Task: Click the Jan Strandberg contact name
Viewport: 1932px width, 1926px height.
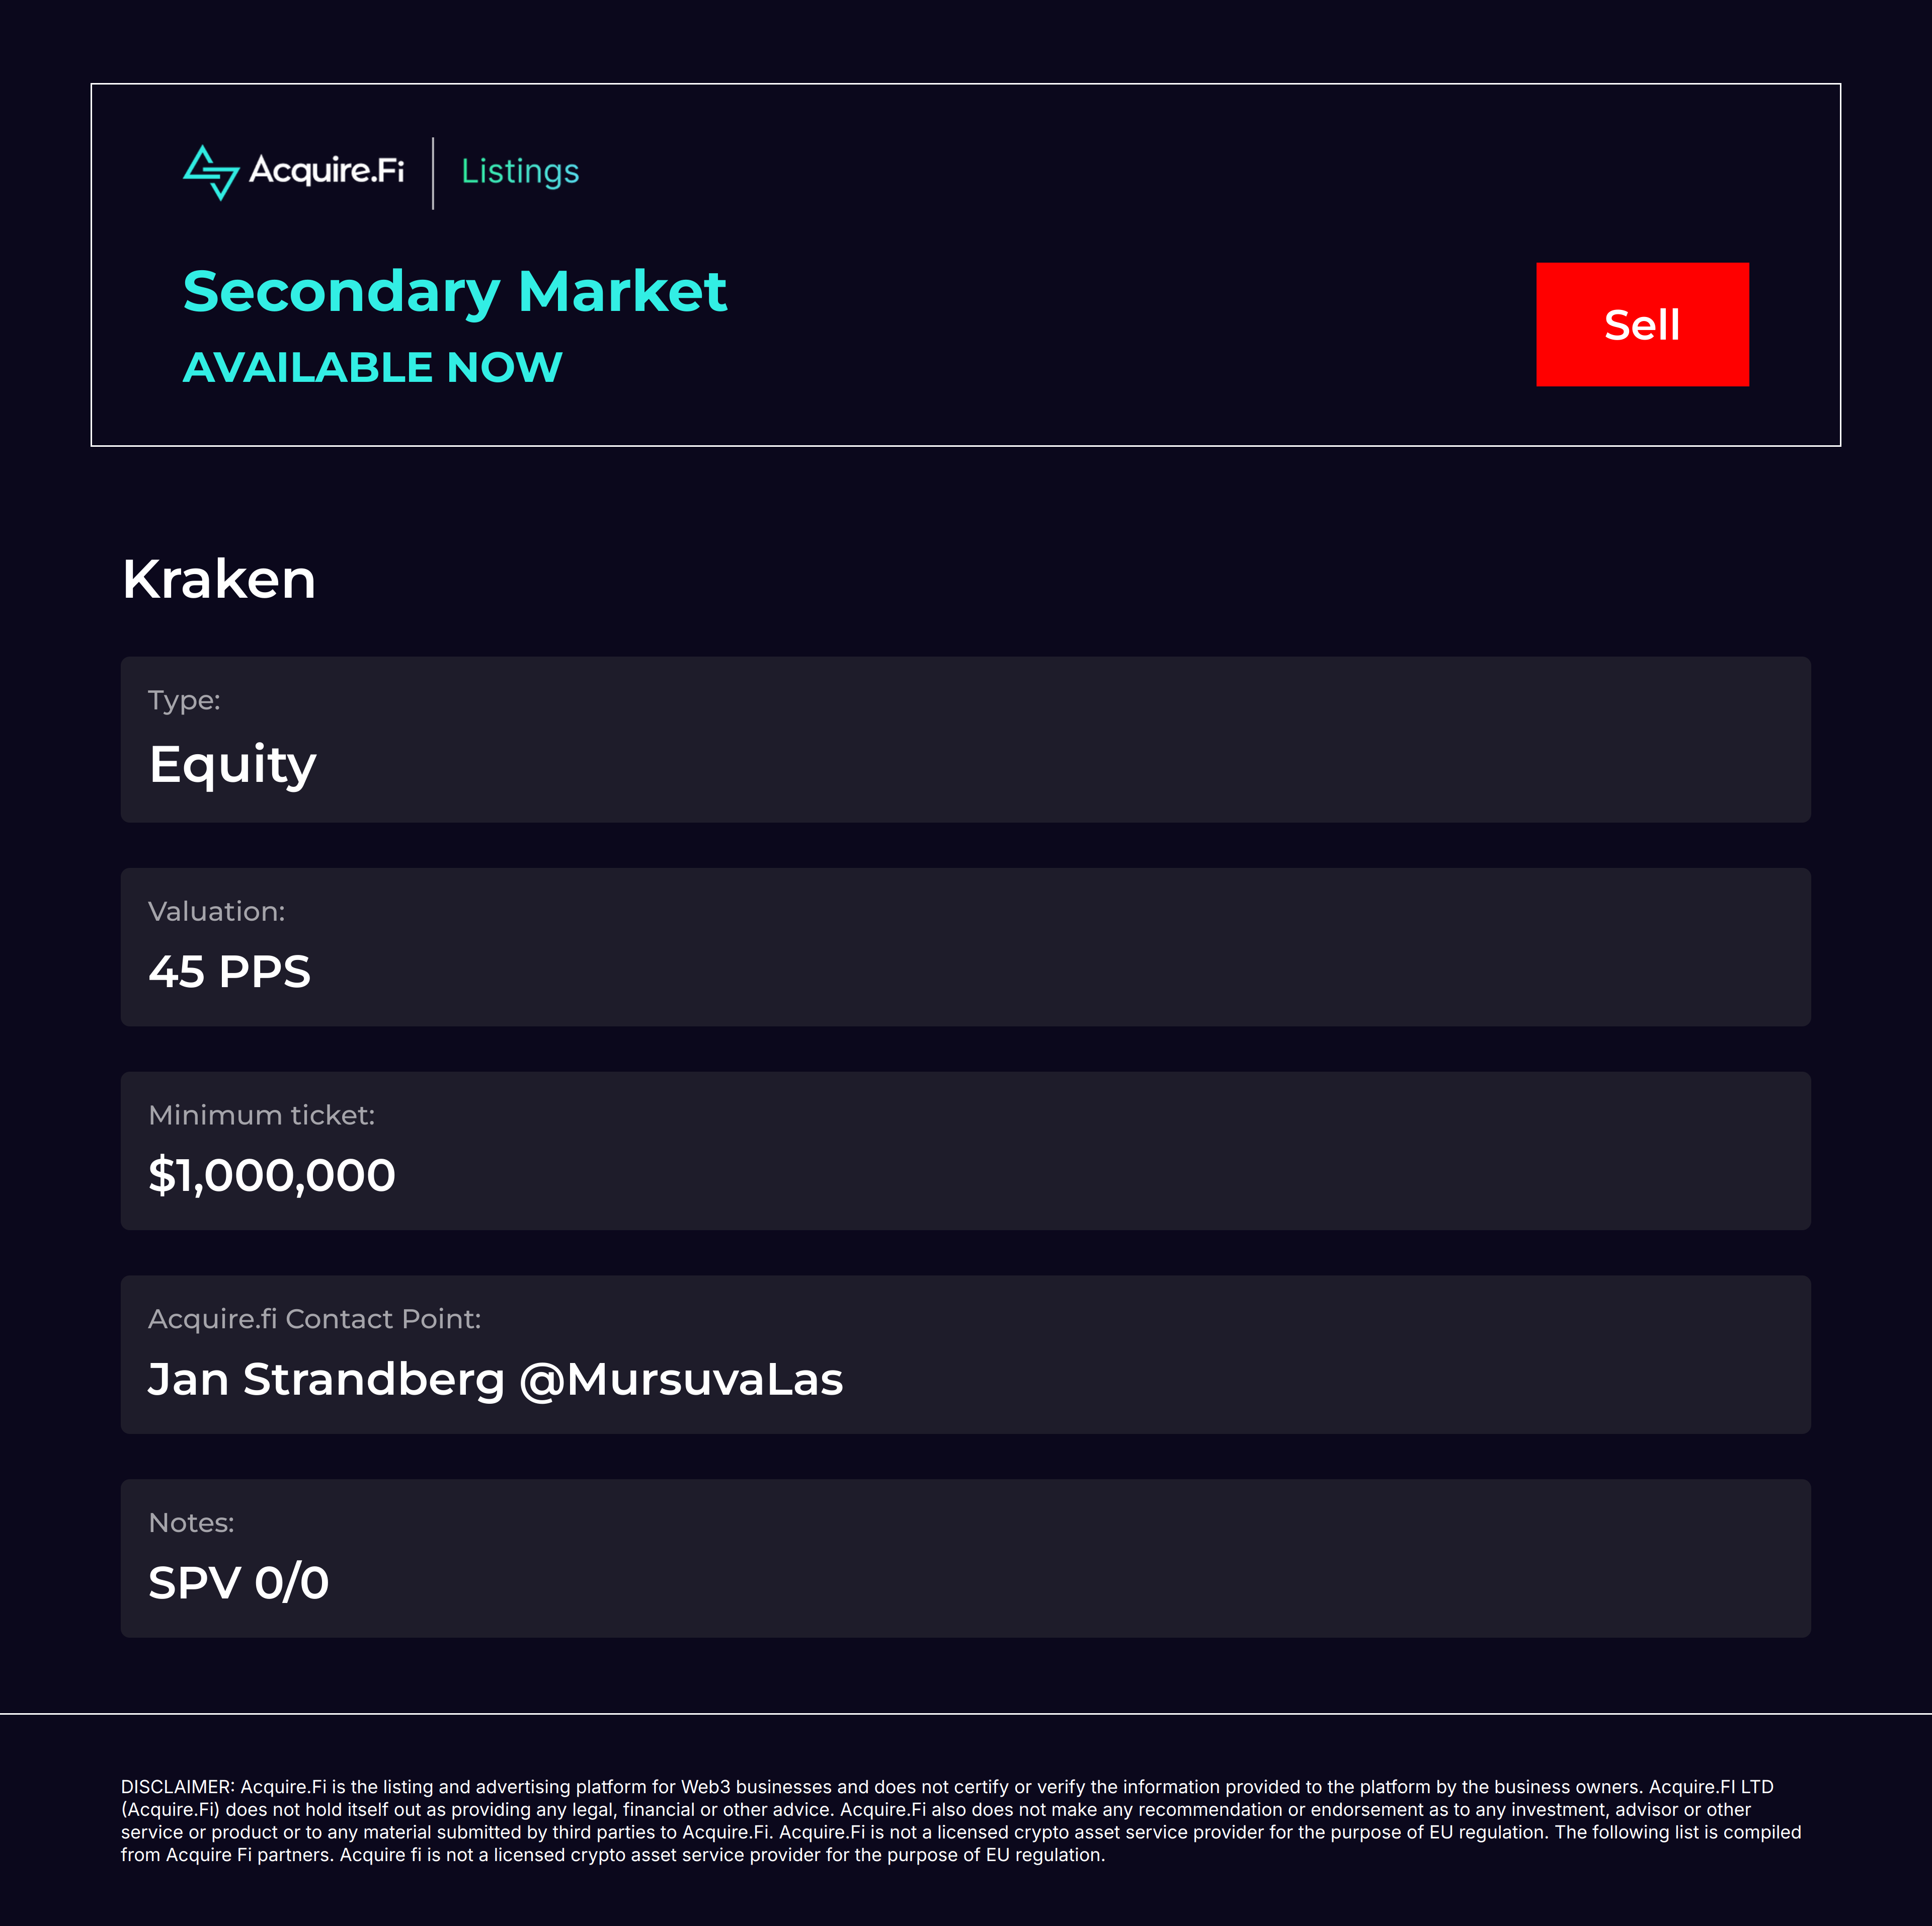Action: click(x=326, y=1379)
